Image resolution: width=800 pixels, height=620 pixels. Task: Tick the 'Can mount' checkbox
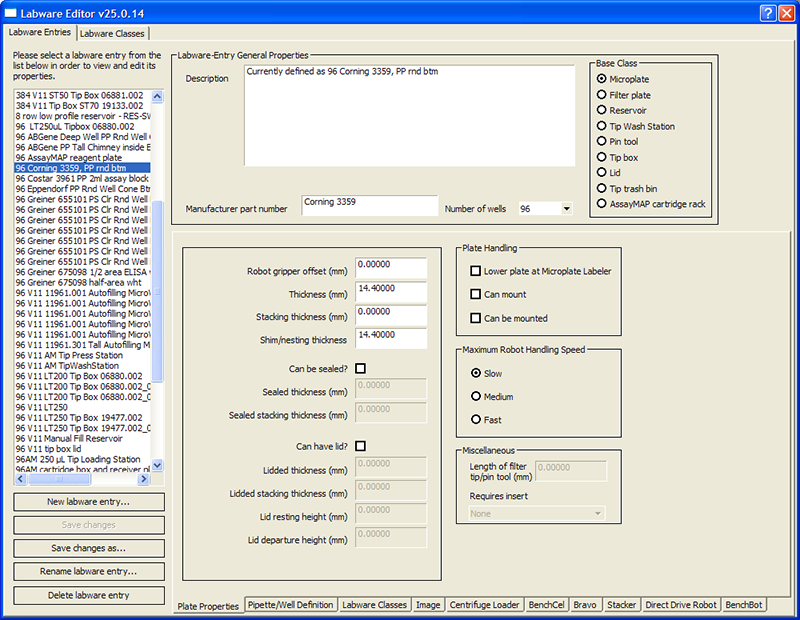point(476,295)
